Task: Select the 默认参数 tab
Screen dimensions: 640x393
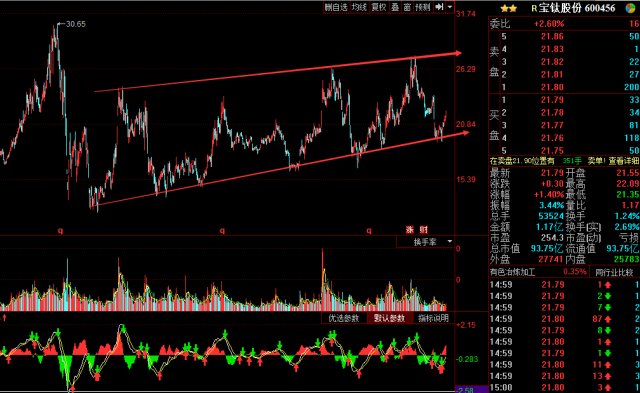Action: click(x=389, y=318)
